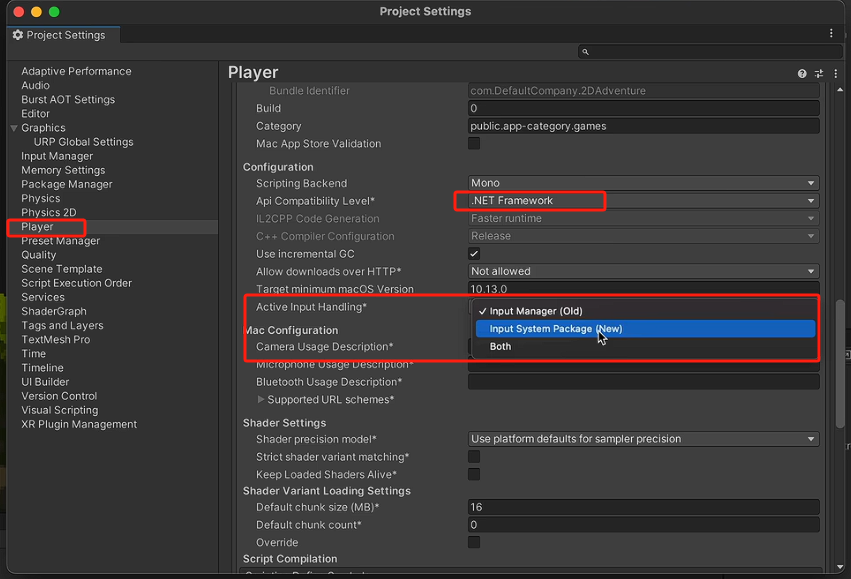Toggle the Override checkbox
Screen dimensions: 851x579
click(x=474, y=542)
